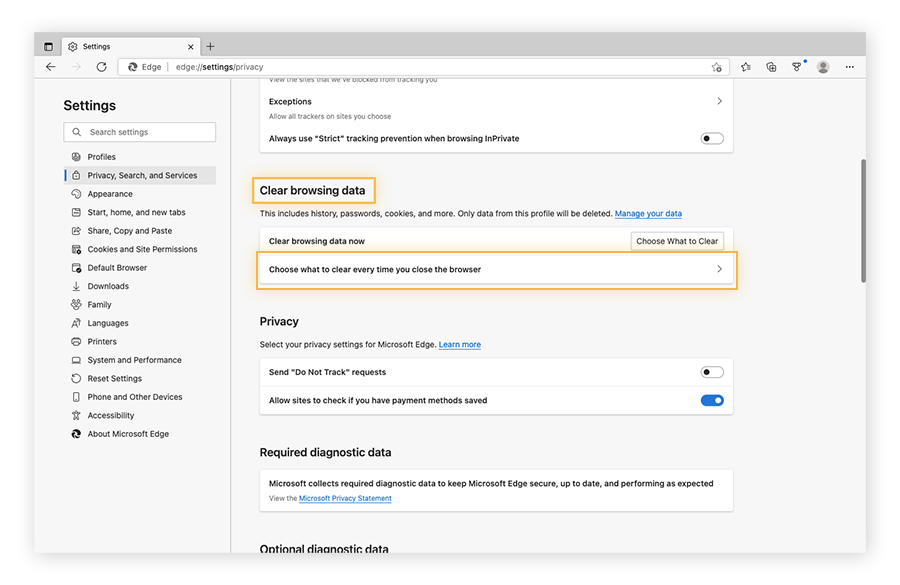The image size is (900, 585).
Task: Reload the page with the Refresh icon
Action: tap(101, 67)
